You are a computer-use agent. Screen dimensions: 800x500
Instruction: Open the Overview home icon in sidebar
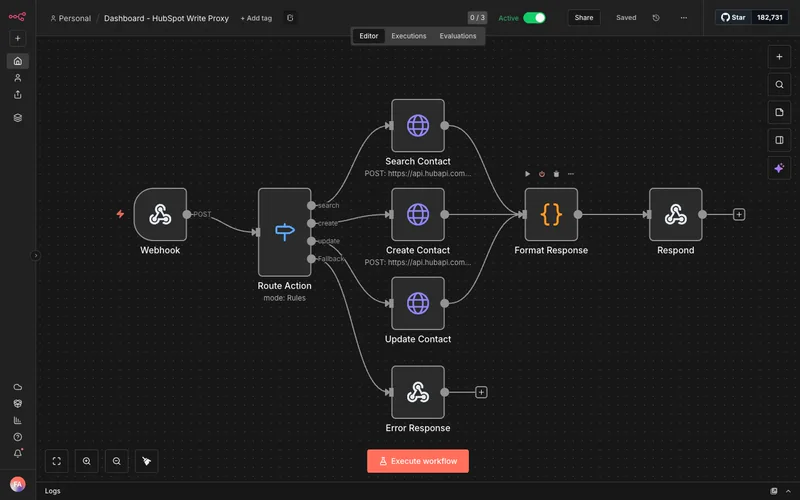(x=18, y=61)
